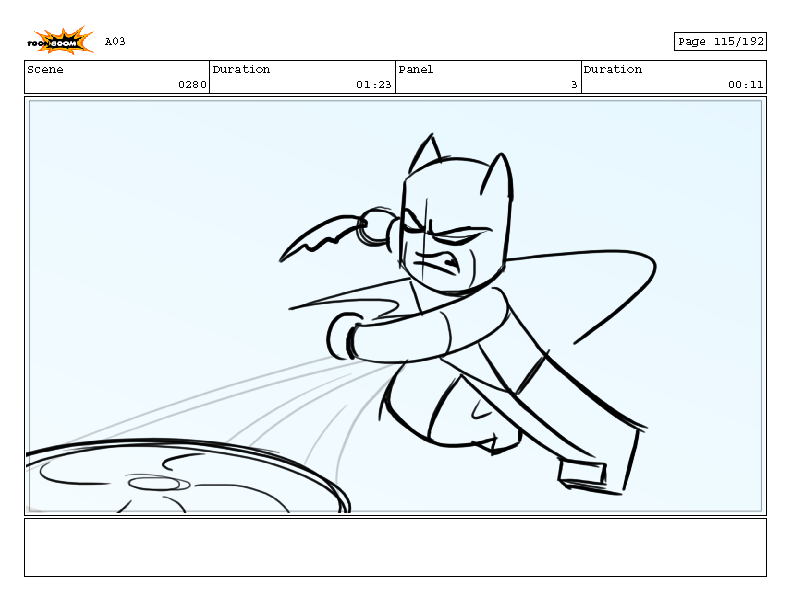791x613 pixels.
Task: Click the scene duration value 01:23
Action: (373, 85)
